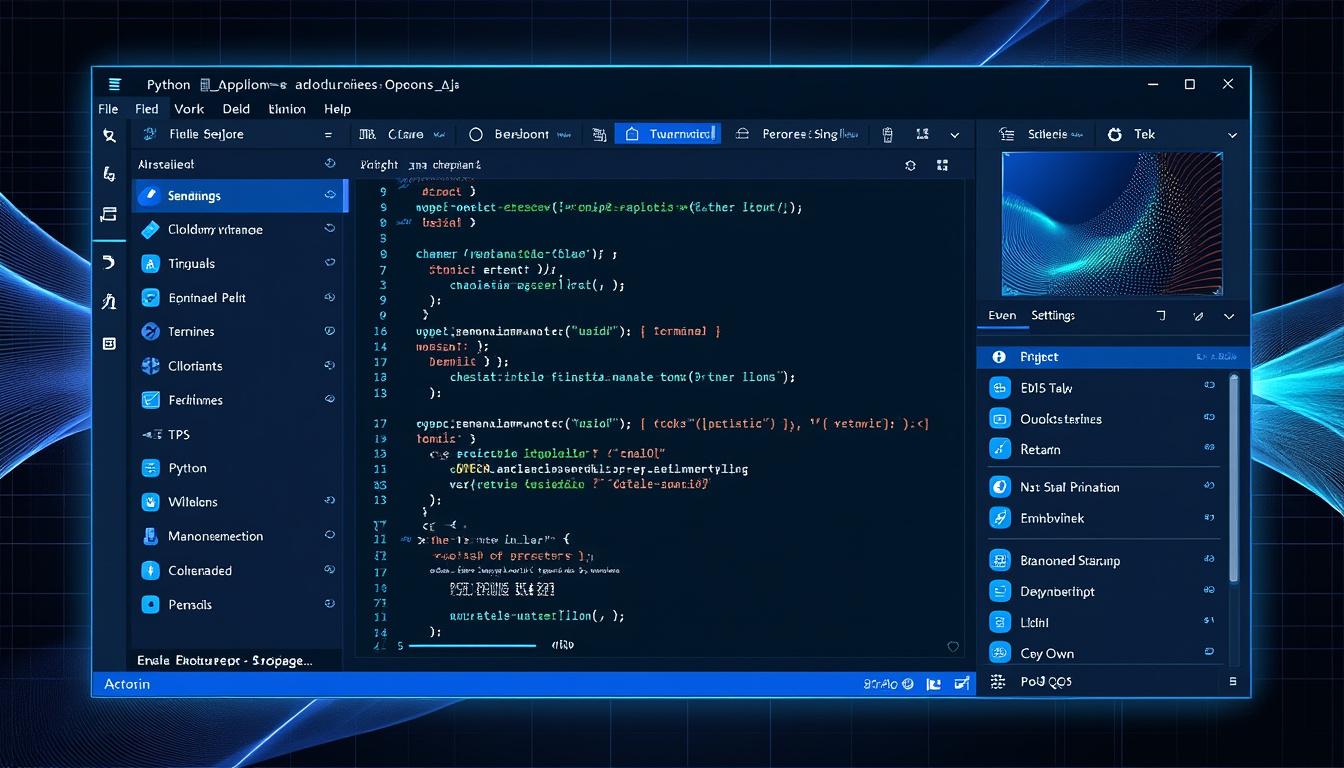Open the dropdown at the toolbar's right end
Image resolution: width=1344 pixels, height=768 pixels.
(x=953, y=133)
